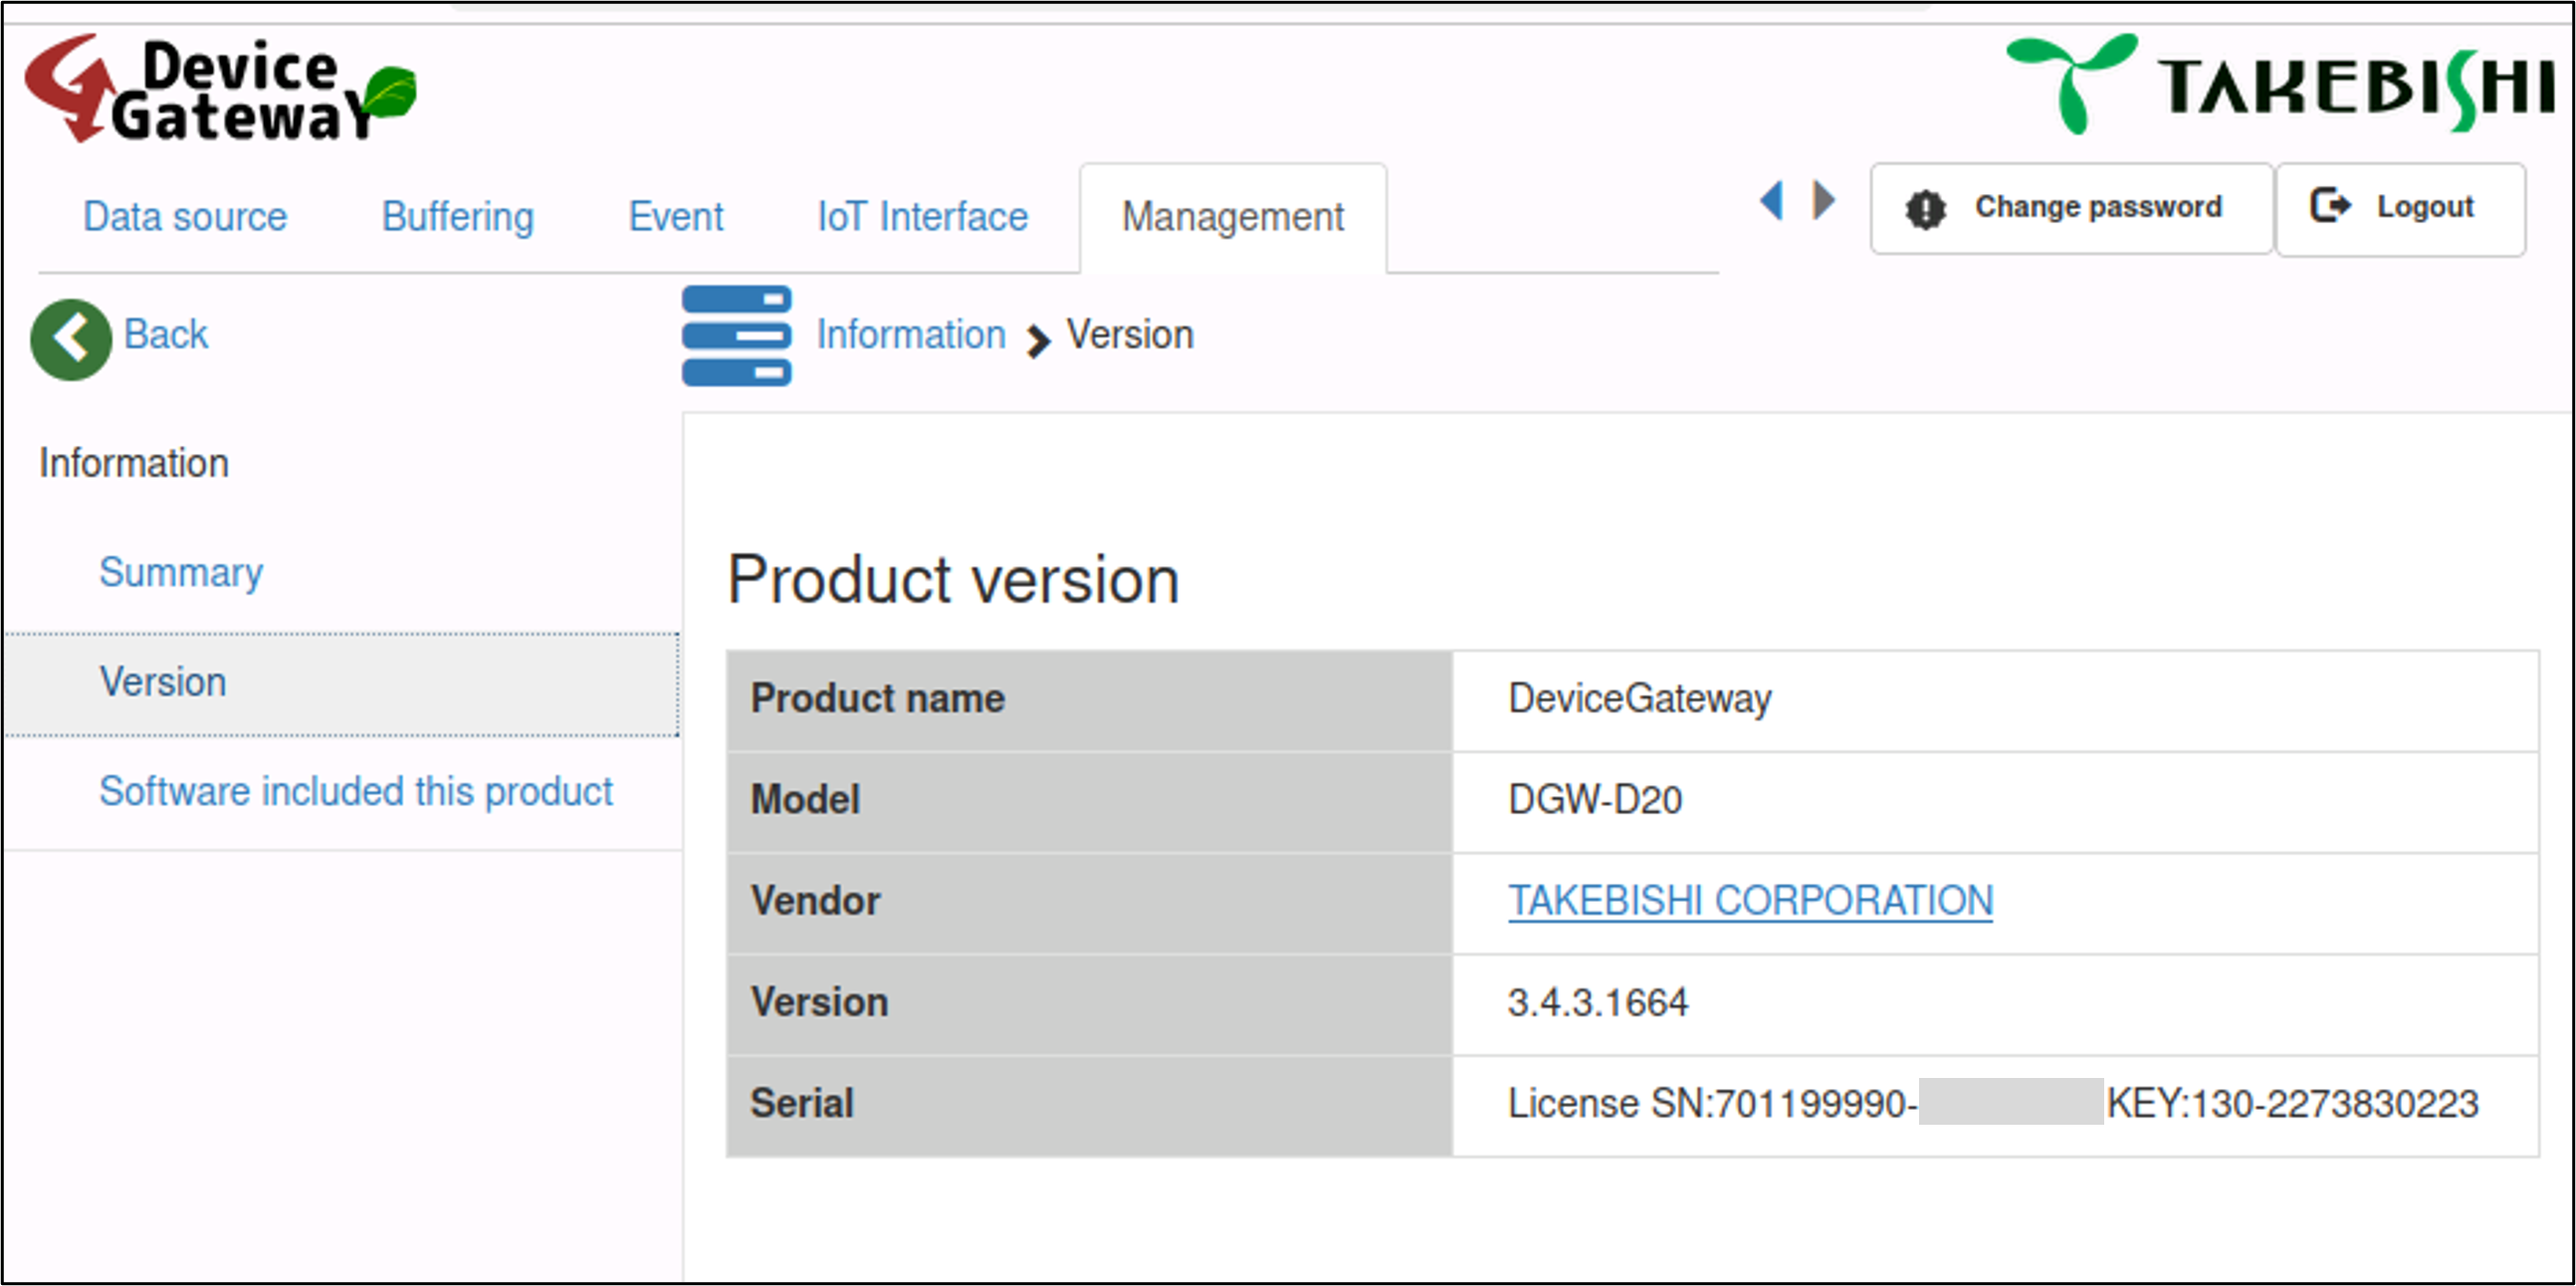Click the right blue triangle arrow

pyautogui.click(x=1824, y=201)
